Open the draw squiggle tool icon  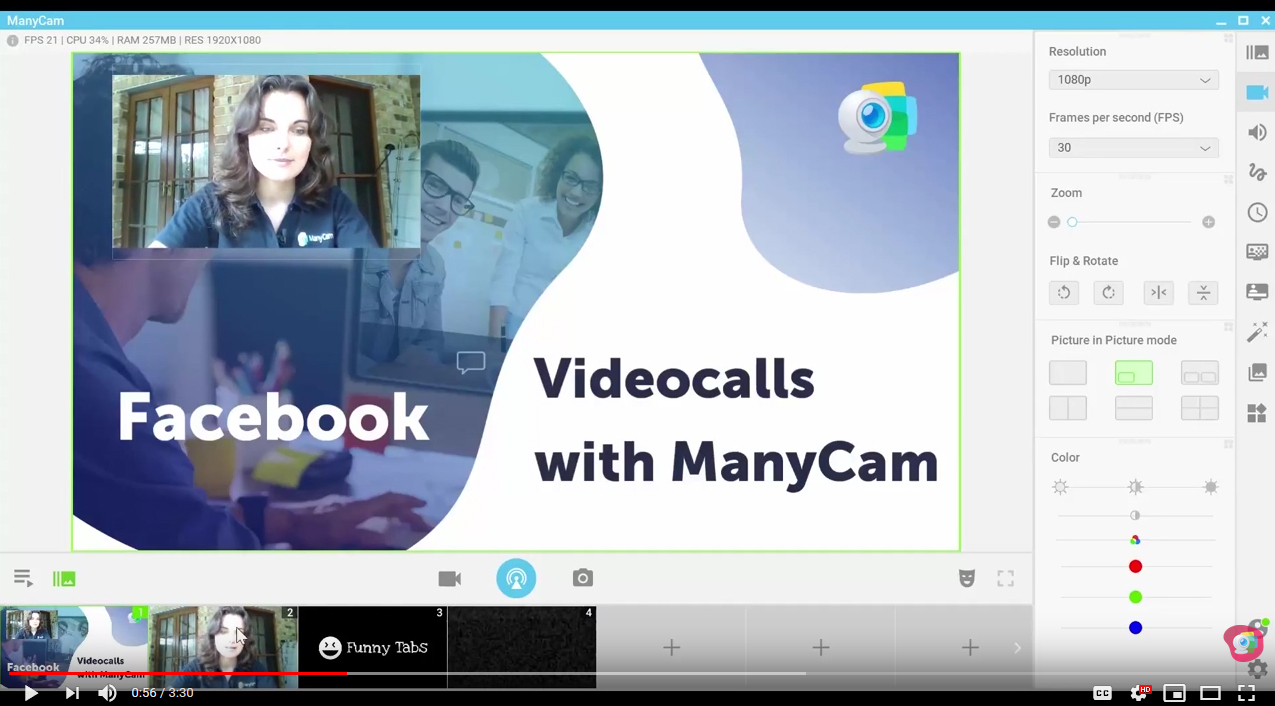click(1257, 172)
